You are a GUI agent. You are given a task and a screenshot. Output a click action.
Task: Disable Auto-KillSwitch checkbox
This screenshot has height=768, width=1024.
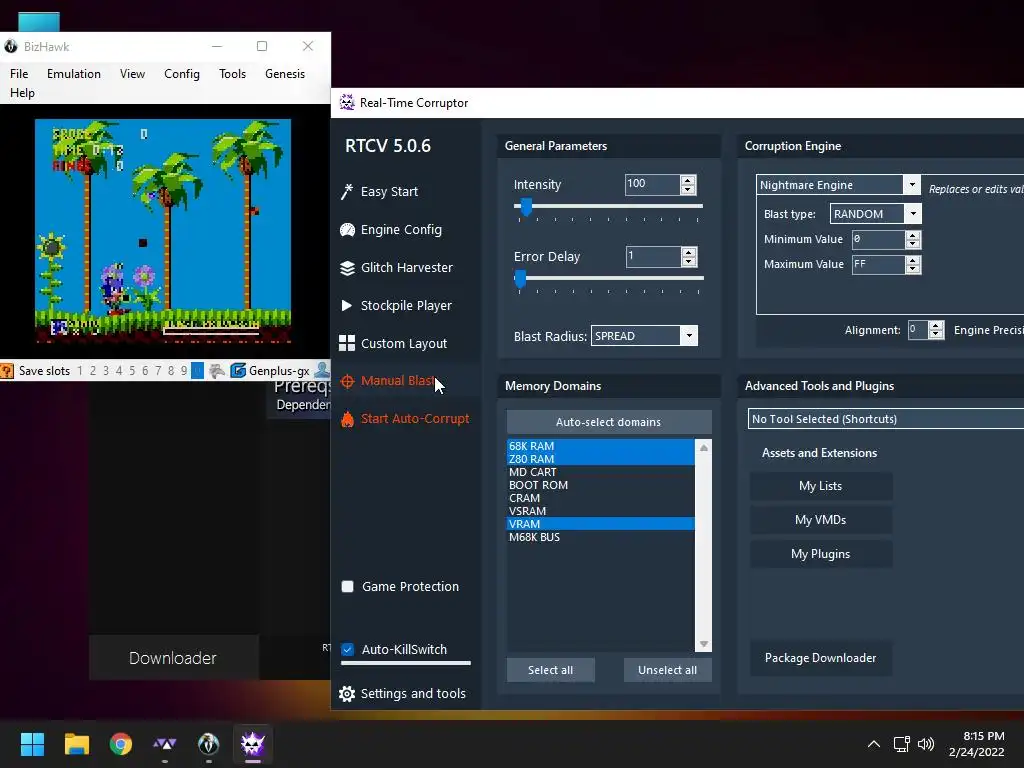point(347,649)
